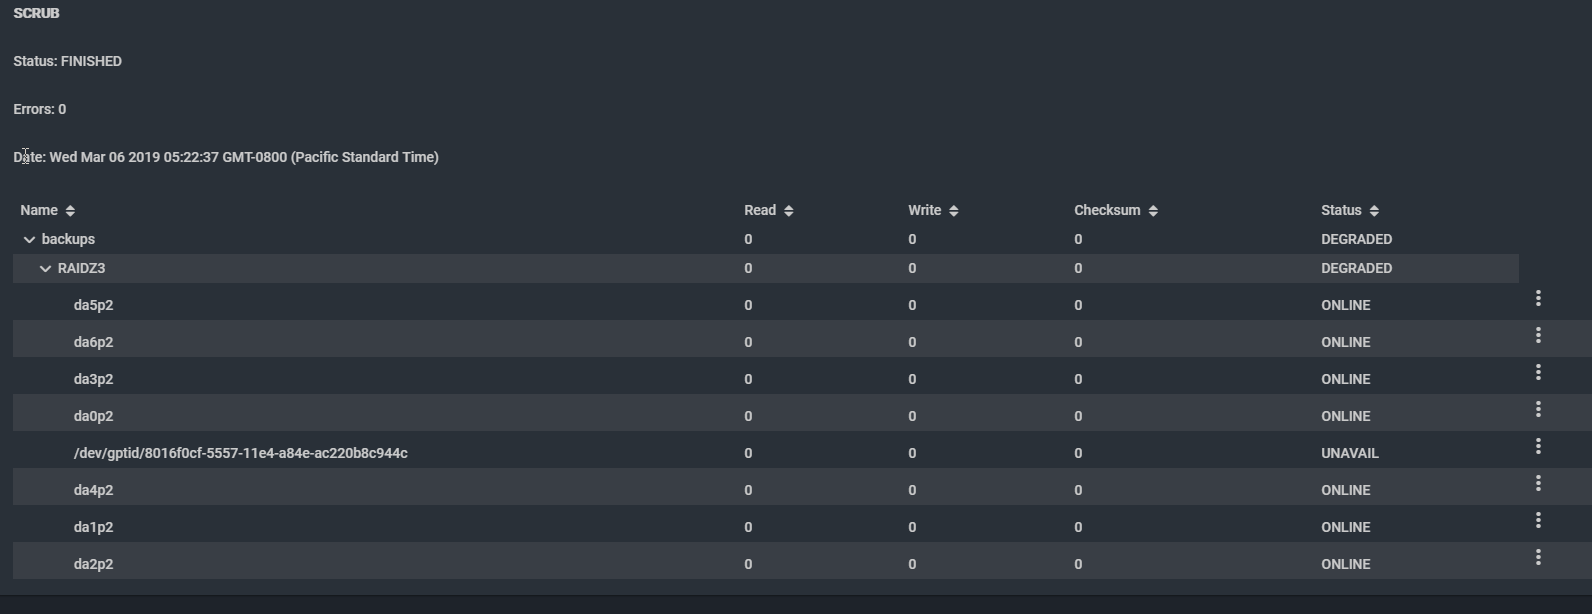Select the da5p2 disk row
The width and height of the screenshot is (1592, 614).
tap(93, 305)
